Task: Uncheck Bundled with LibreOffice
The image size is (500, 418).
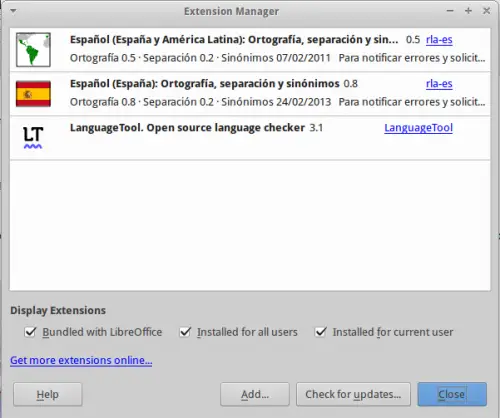Action: (x=30, y=332)
